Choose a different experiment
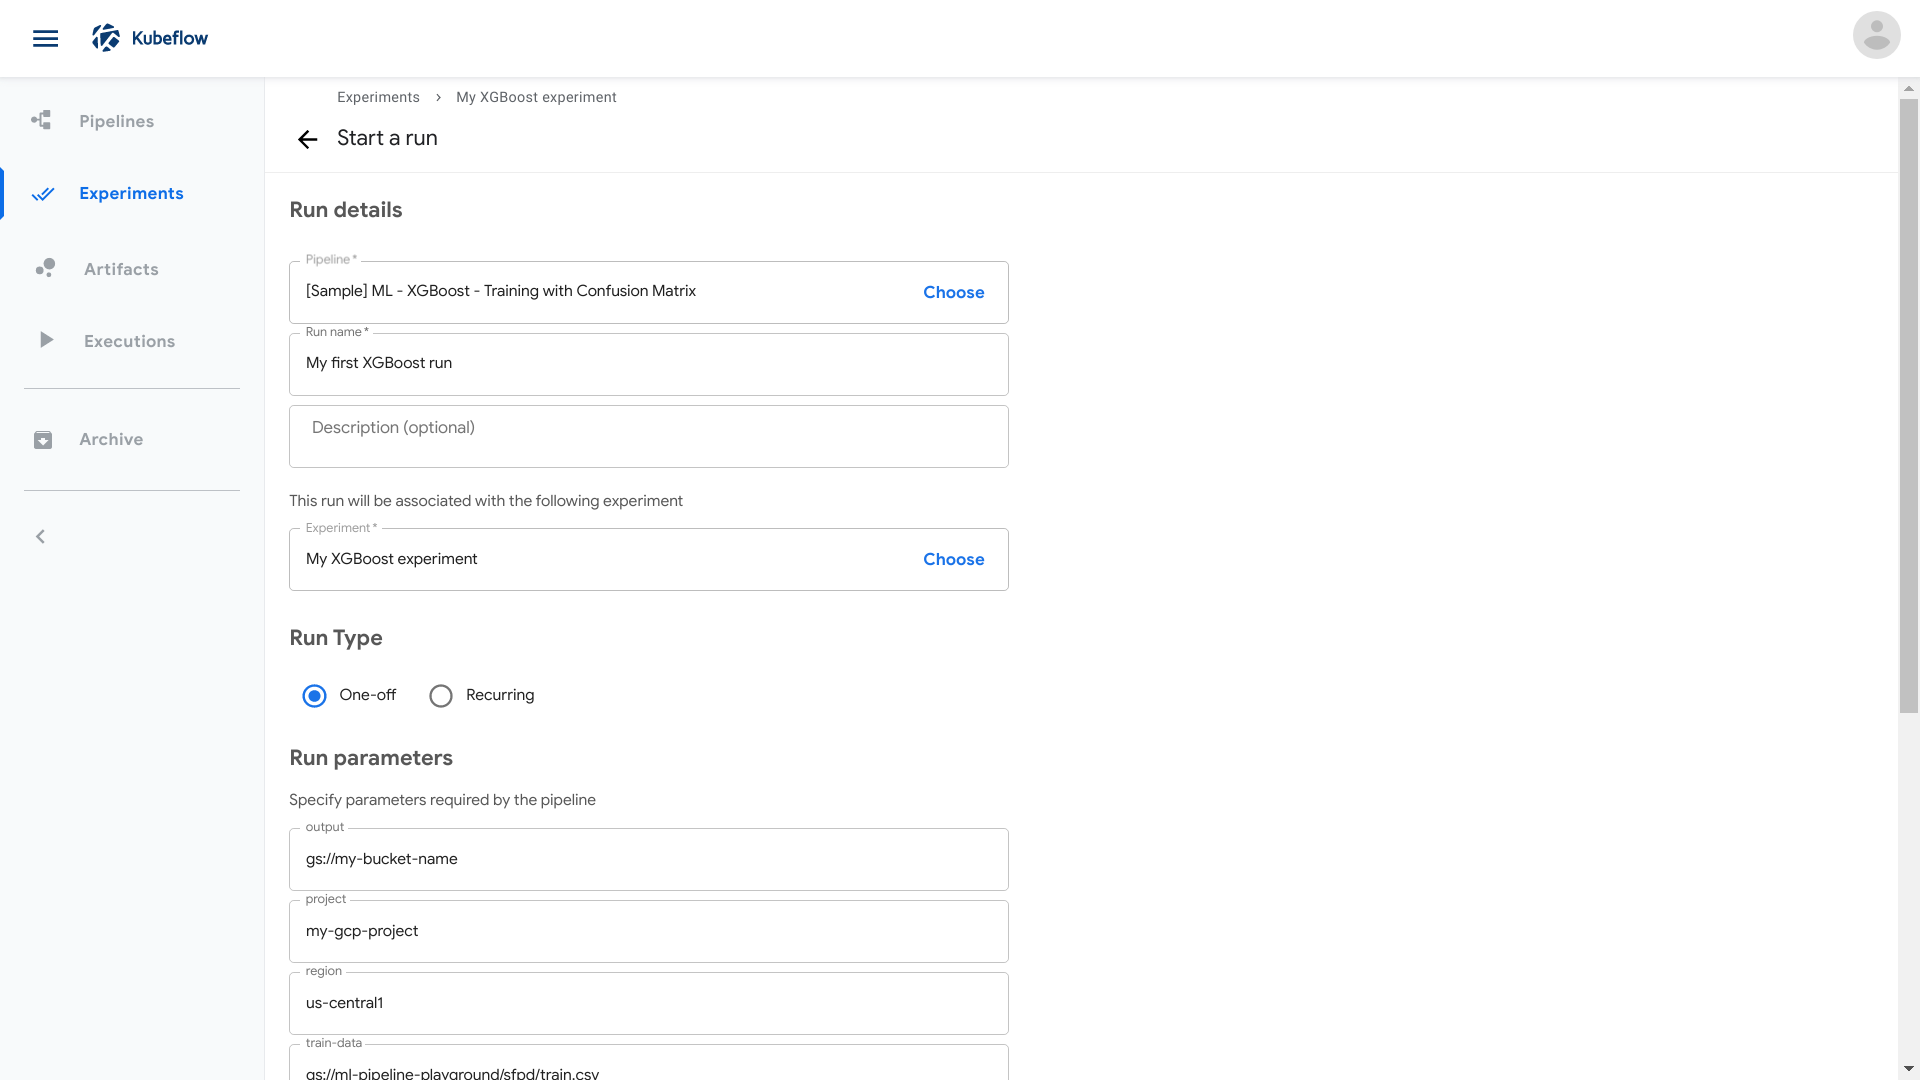Image resolution: width=1920 pixels, height=1080 pixels. pyautogui.click(x=953, y=559)
